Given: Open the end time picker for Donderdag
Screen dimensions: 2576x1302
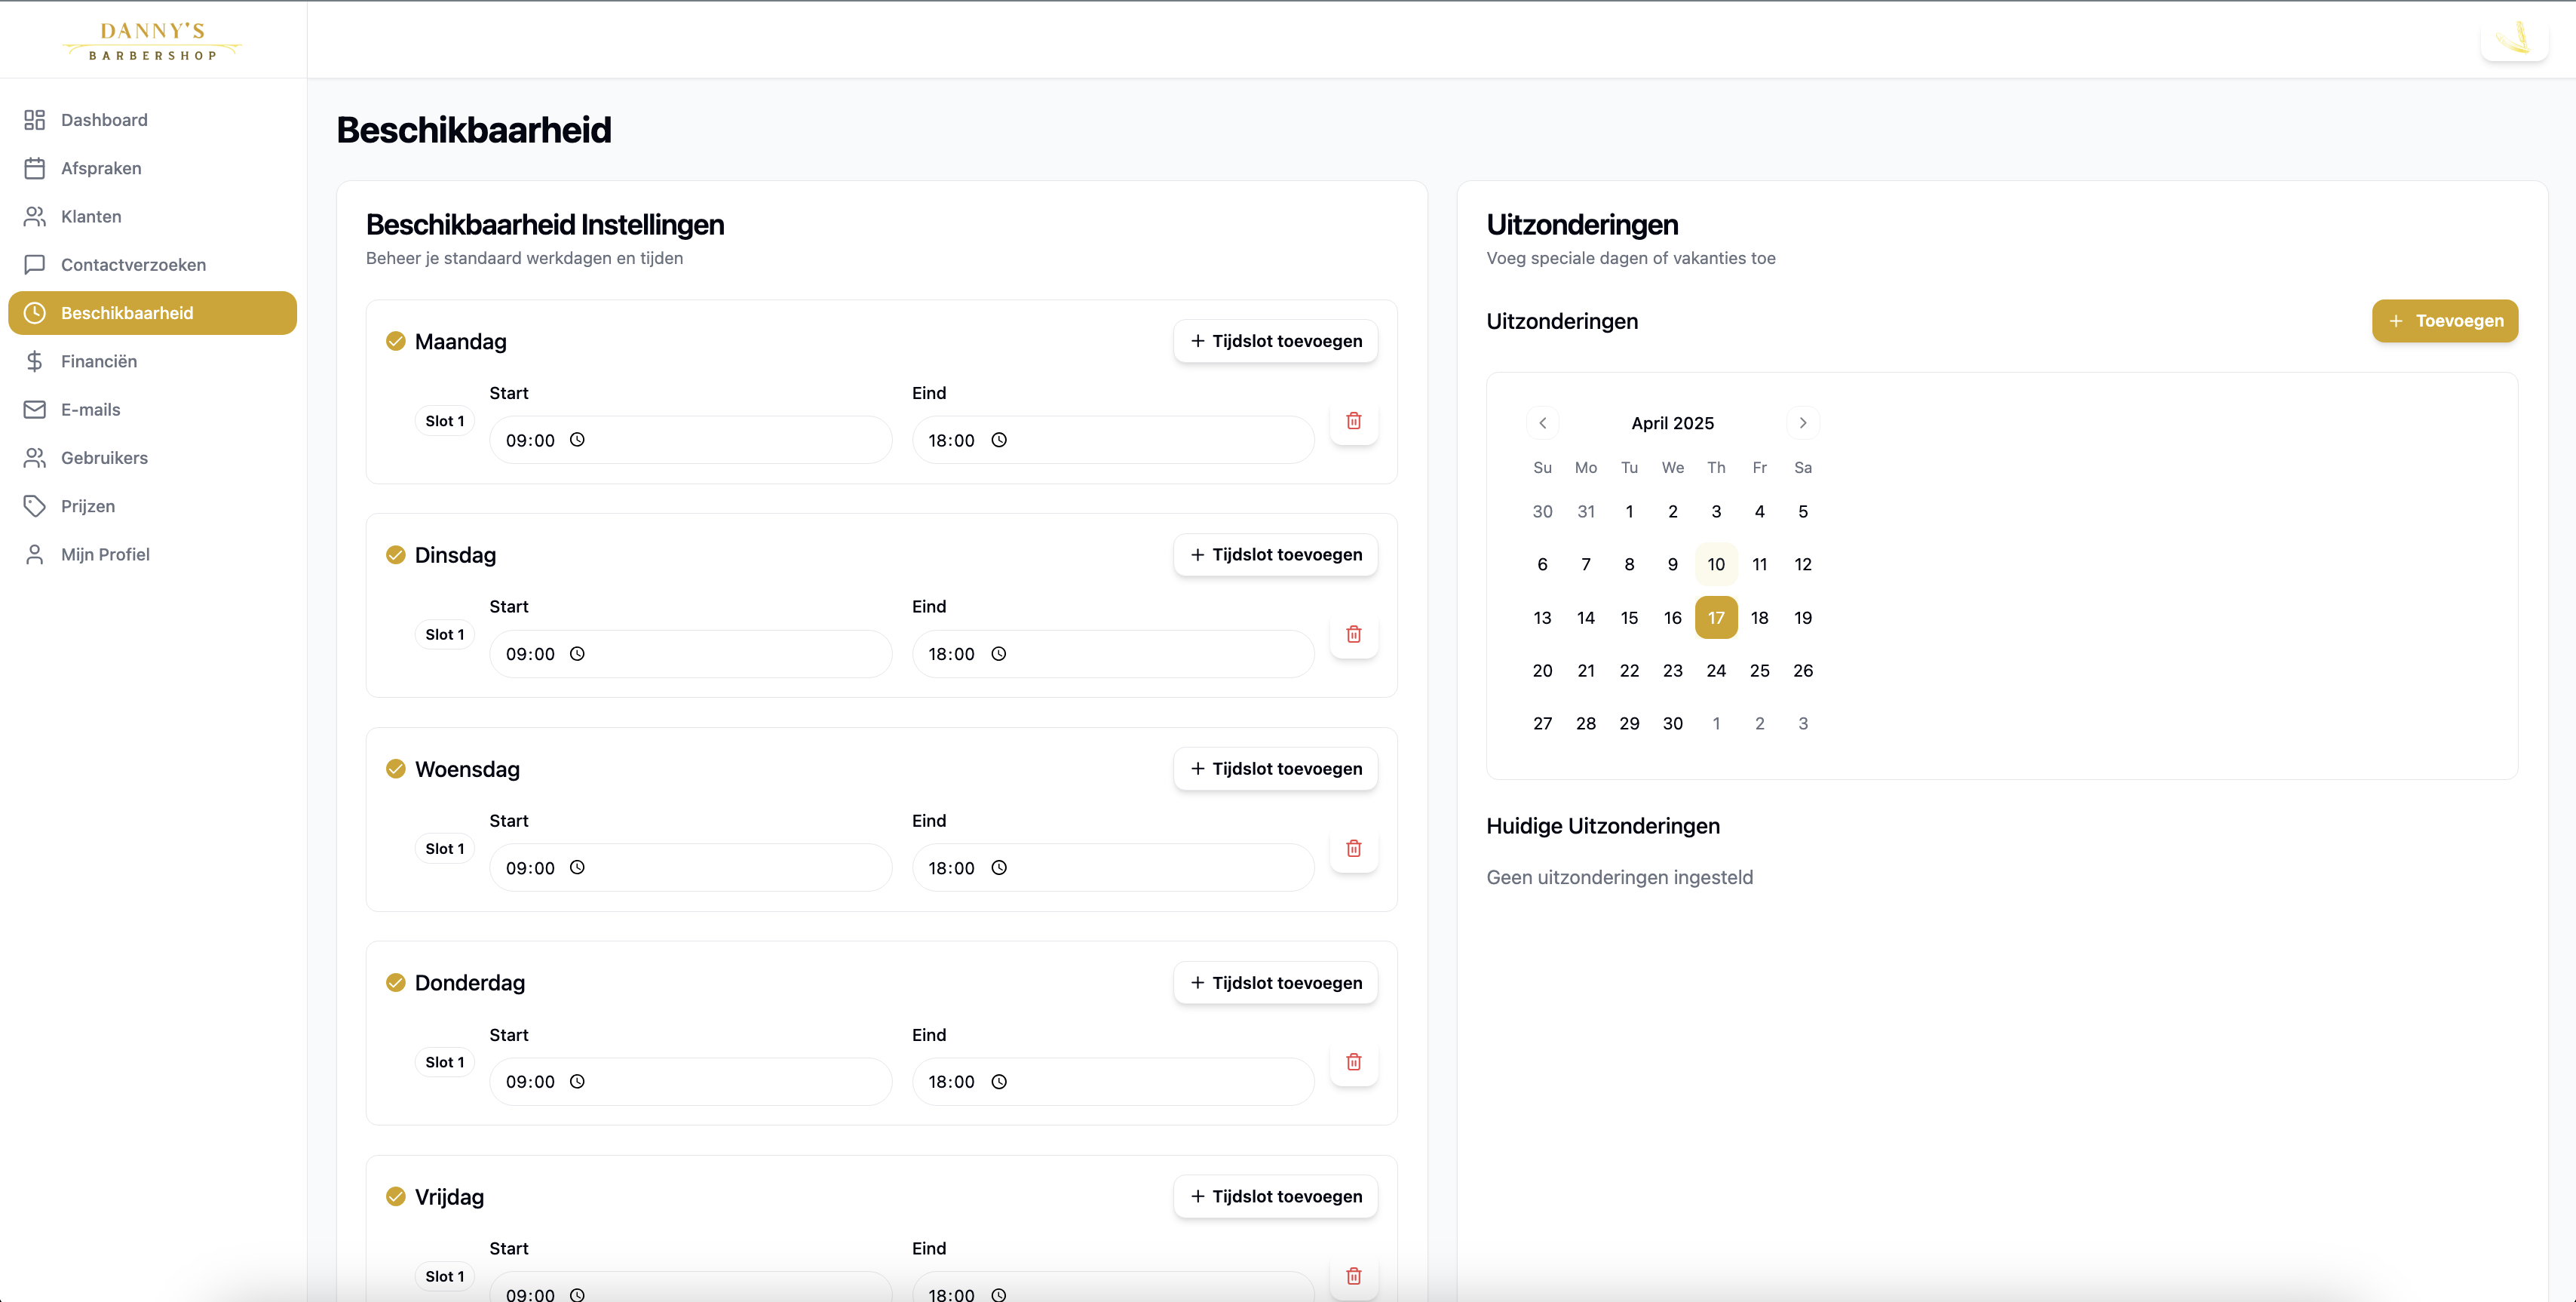Looking at the screenshot, I should [998, 1081].
